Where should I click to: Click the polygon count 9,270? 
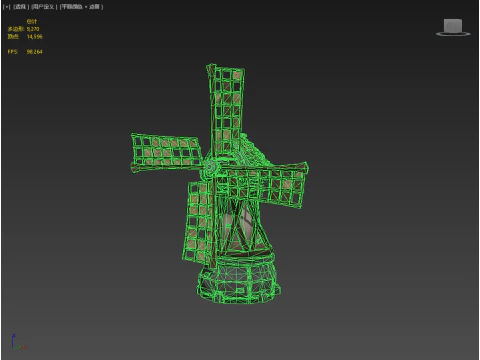[x=33, y=29]
